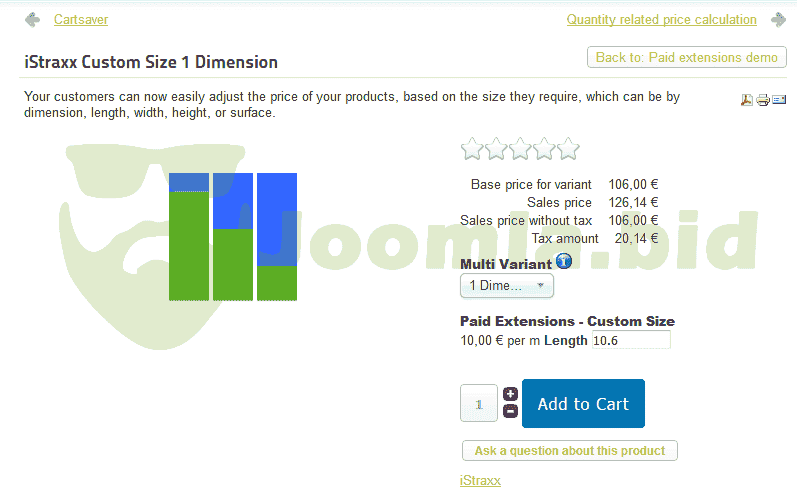The height and width of the screenshot is (491, 797).
Task: Rate product with the first star
Action: click(x=472, y=149)
